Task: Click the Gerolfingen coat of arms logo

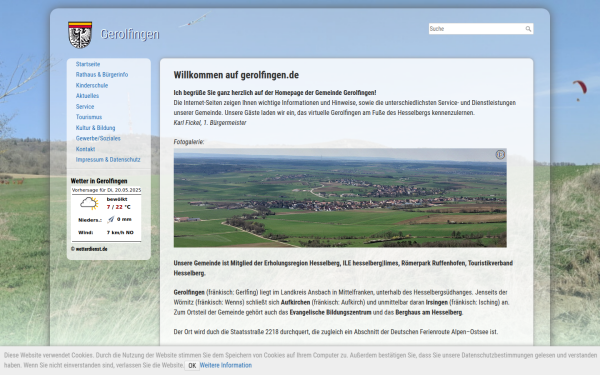Action: click(80, 35)
